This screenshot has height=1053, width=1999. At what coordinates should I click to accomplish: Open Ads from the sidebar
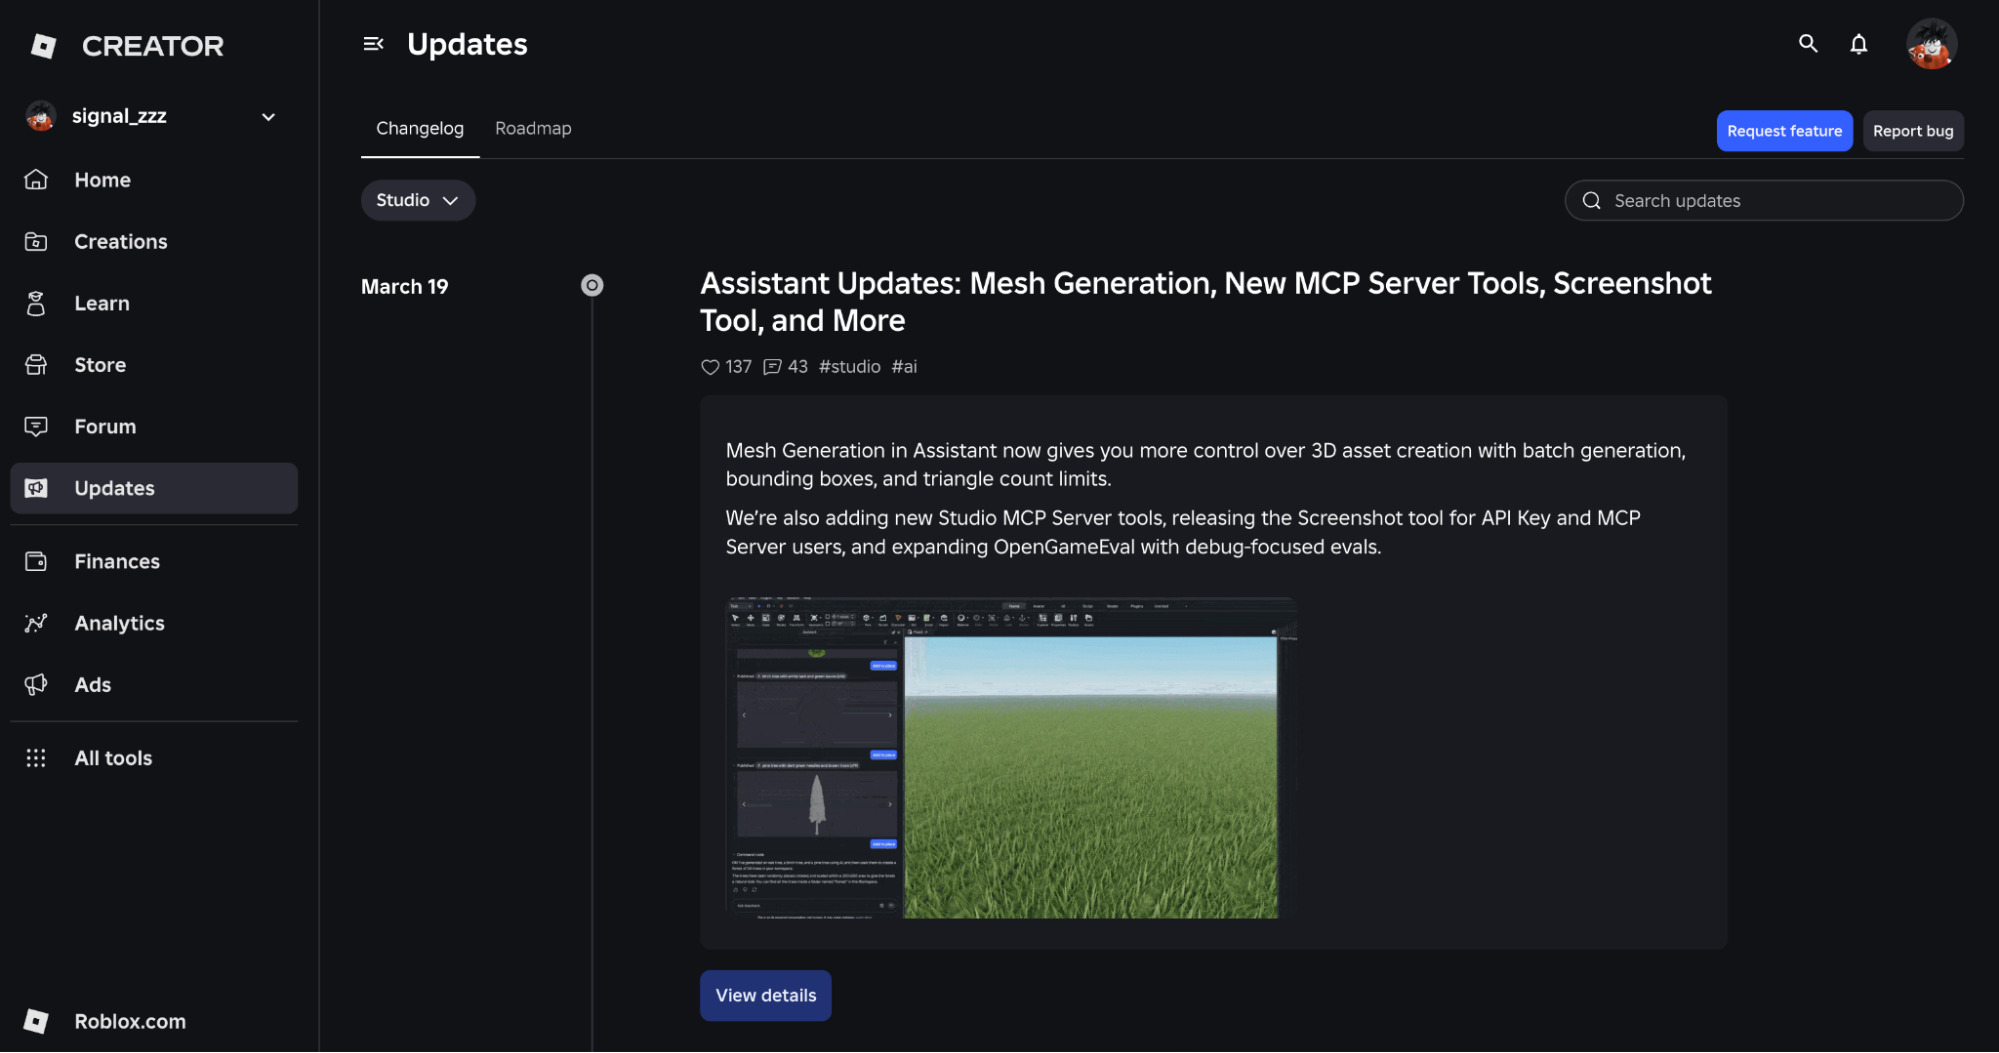154,685
